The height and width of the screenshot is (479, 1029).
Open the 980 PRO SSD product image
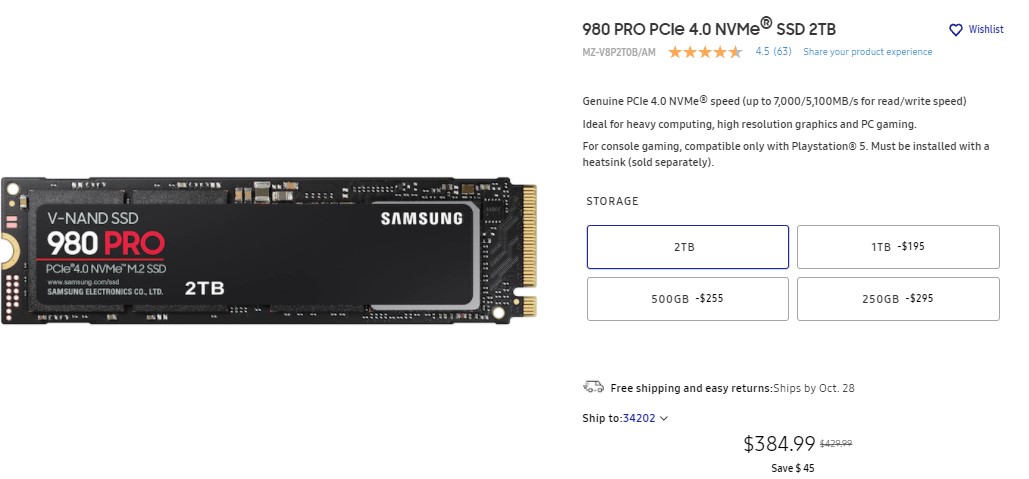coord(269,249)
